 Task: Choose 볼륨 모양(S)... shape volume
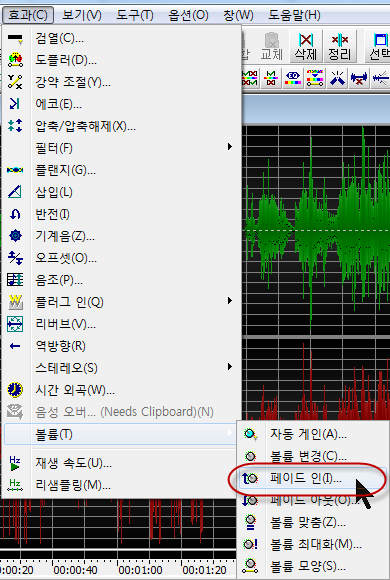[x=314, y=566]
